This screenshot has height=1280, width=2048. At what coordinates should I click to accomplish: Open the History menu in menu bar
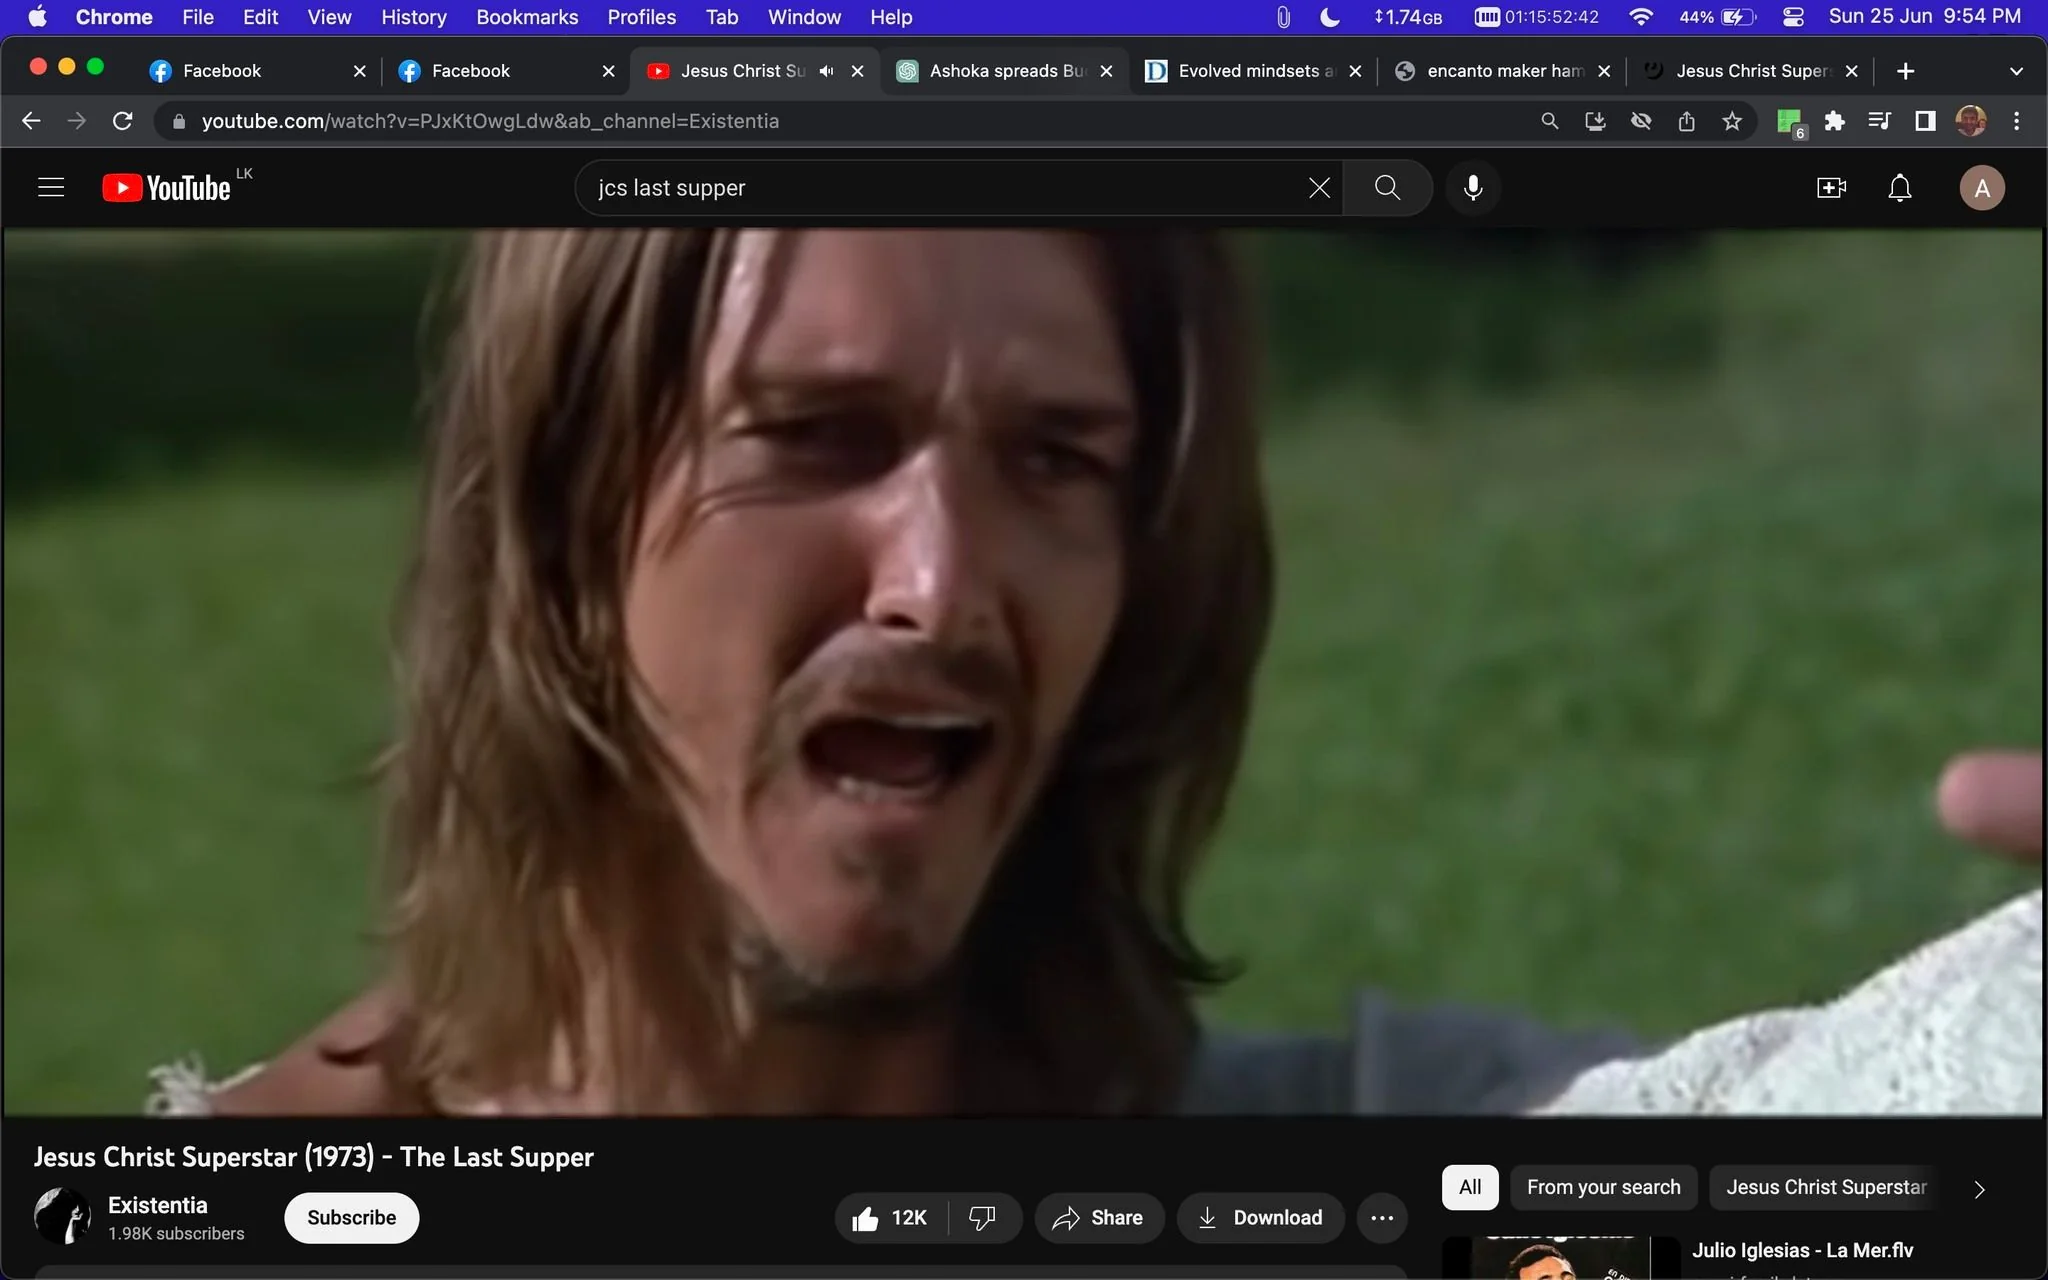[413, 17]
